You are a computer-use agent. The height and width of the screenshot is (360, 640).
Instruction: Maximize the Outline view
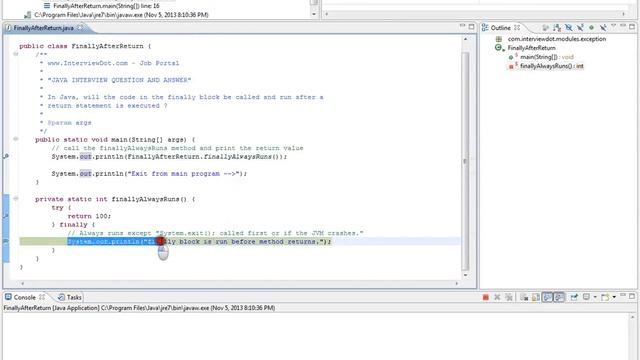(x=632, y=27)
